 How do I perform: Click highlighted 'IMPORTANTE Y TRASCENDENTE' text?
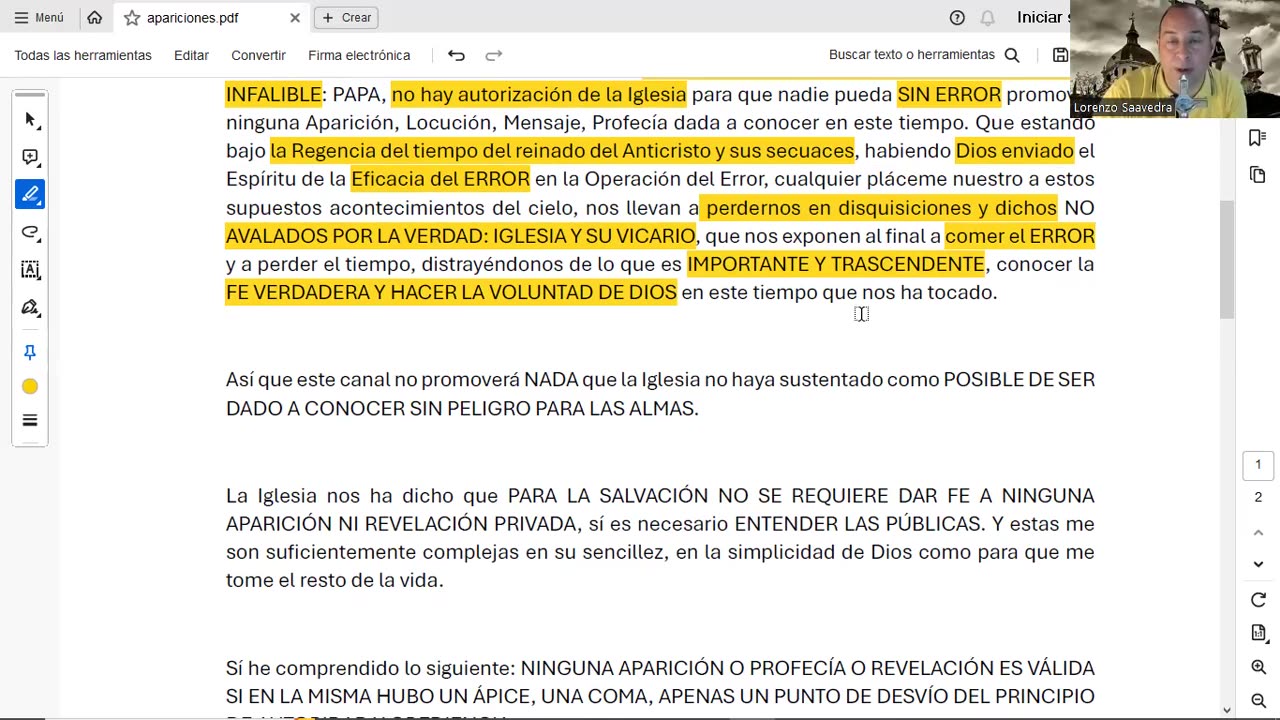pos(836,264)
